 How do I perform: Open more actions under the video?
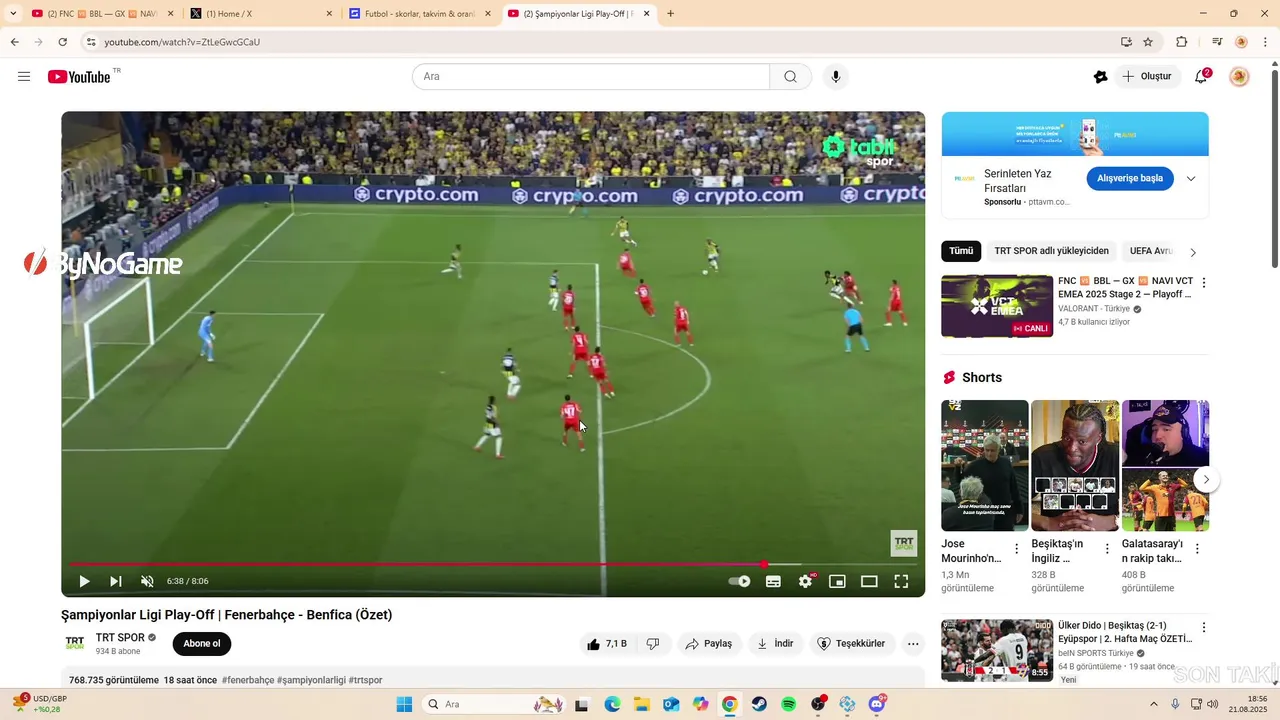pos(913,644)
